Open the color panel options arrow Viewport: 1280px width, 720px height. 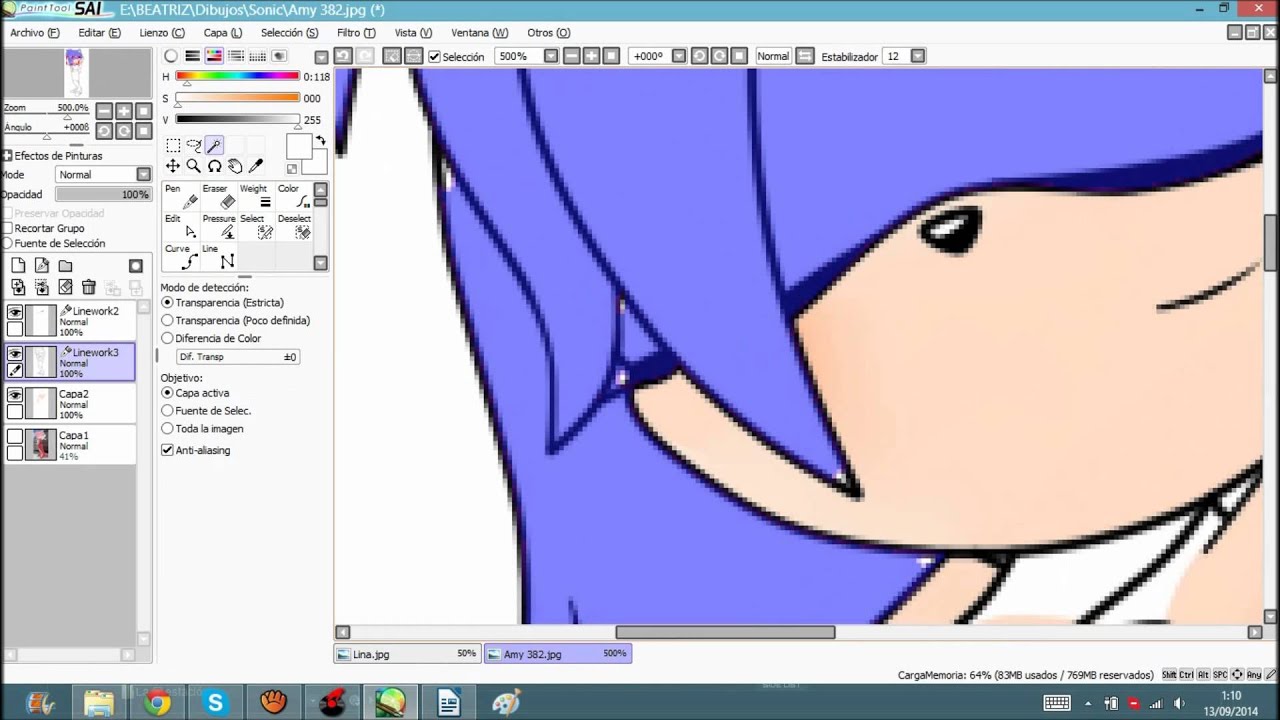pyautogui.click(x=321, y=57)
